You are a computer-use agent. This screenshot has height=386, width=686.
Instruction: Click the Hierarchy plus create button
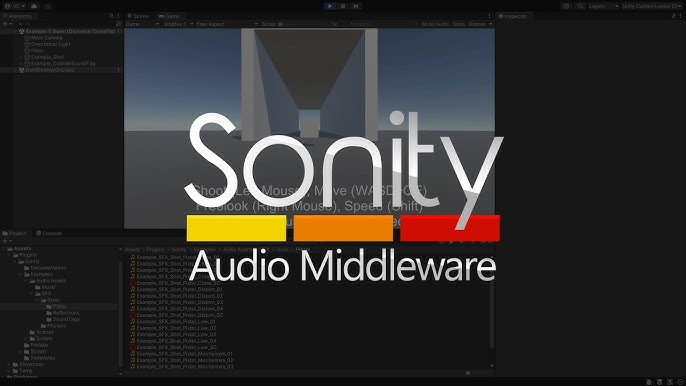[7, 24]
